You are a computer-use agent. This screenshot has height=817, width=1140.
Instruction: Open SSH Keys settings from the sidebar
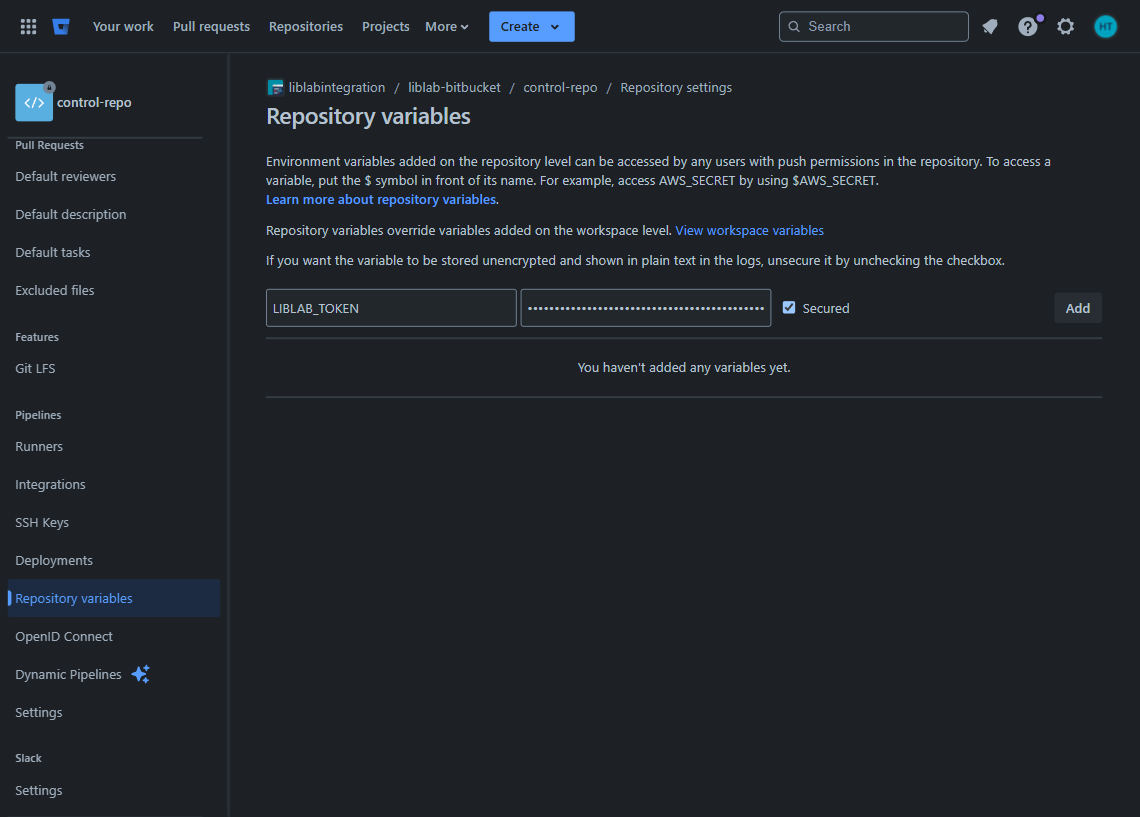tap(42, 522)
